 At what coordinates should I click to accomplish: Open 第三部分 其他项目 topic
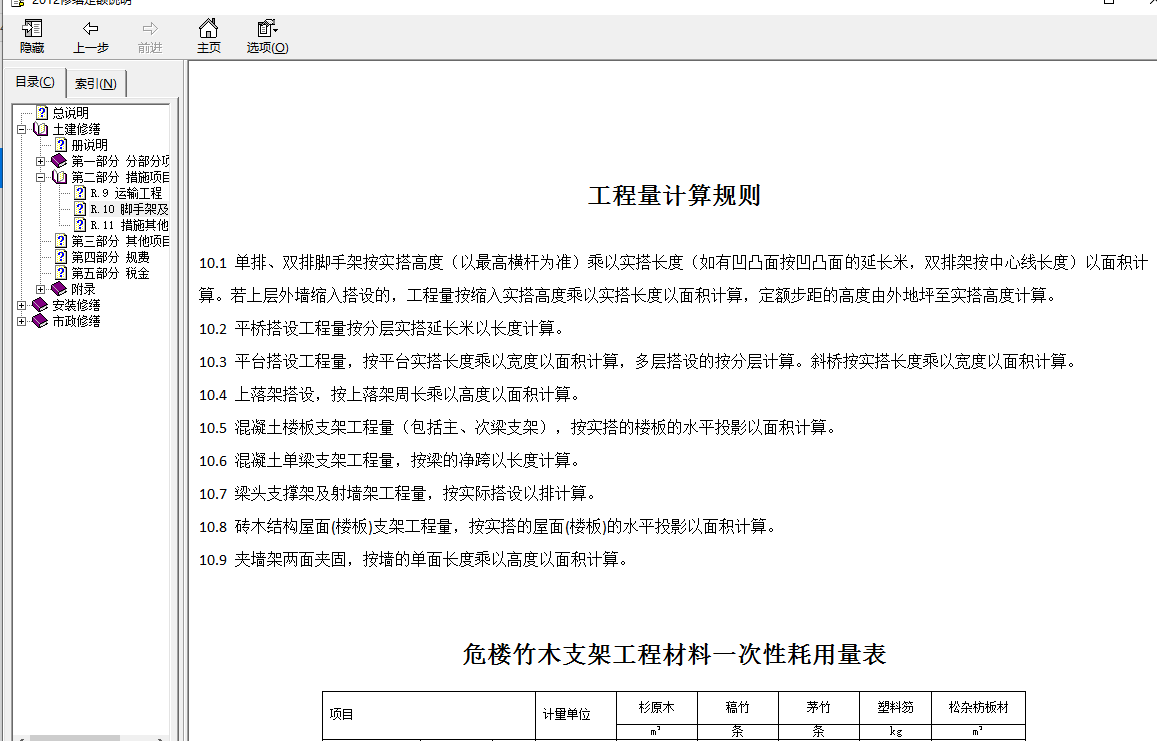pyautogui.click(x=120, y=241)
